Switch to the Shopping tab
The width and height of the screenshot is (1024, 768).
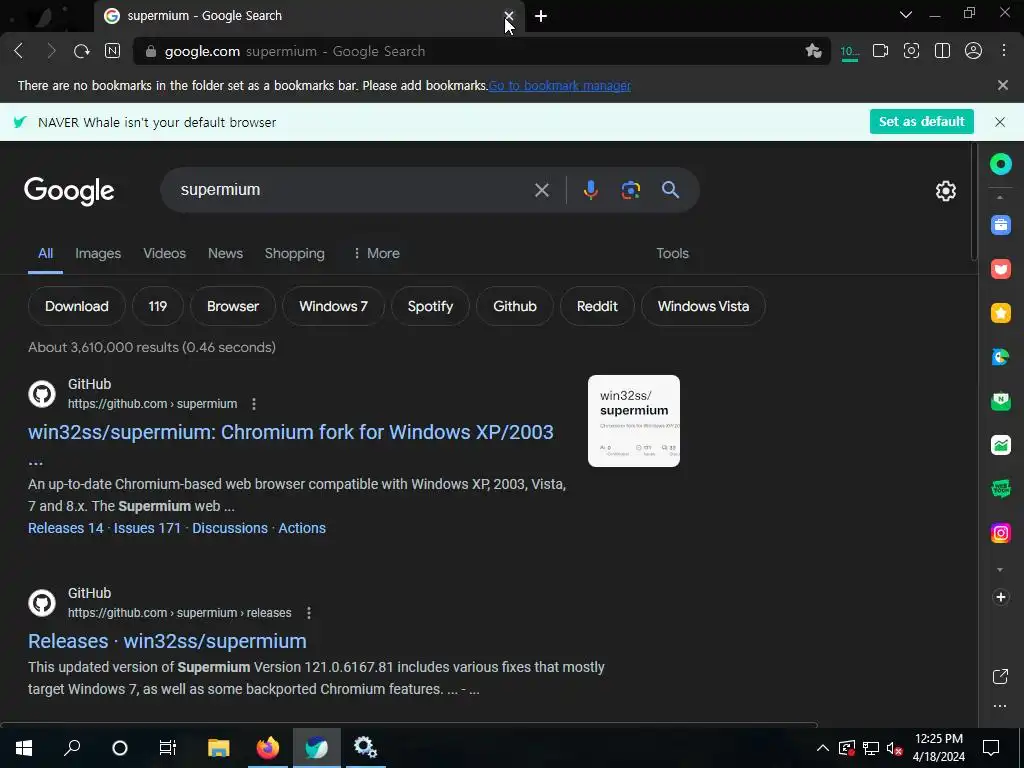(x=295, y=253)
